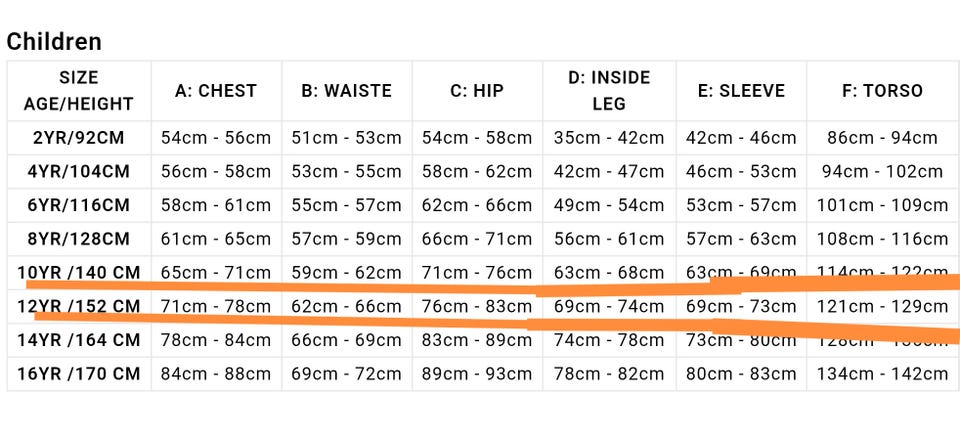The height and width of the screenshot is (437, 960).
Task: Click the D: INSIDE LEG column header
Action: coord(608,90)
